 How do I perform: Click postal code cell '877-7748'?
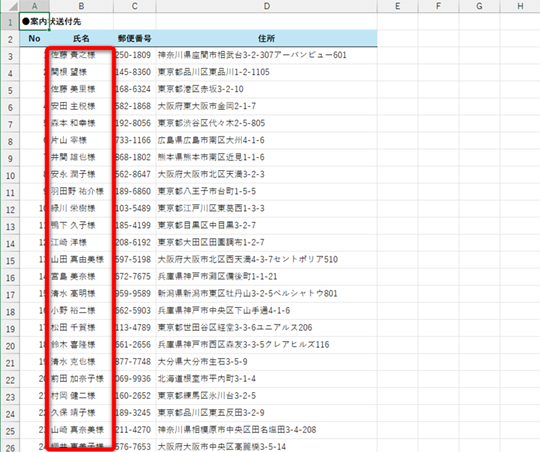[135, 362]
